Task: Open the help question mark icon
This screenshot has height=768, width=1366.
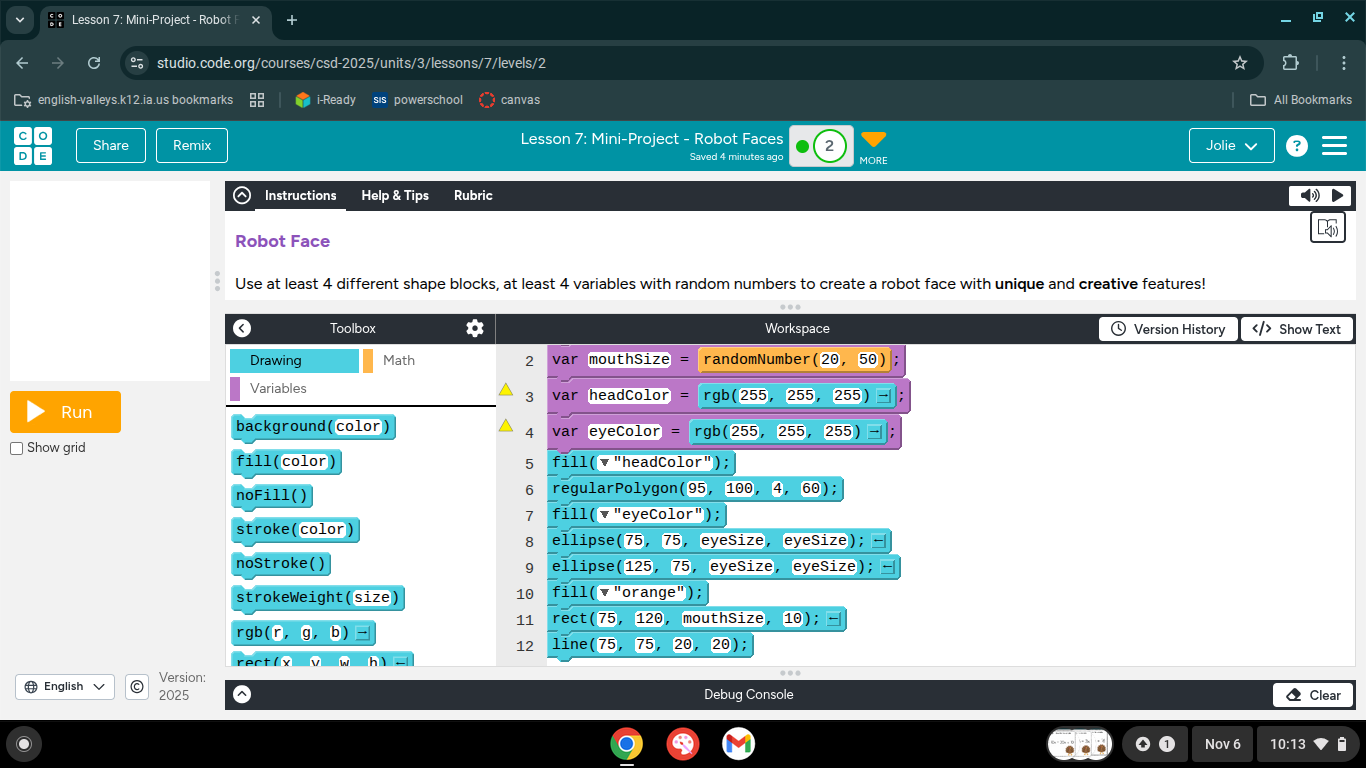Action: 1297,146
